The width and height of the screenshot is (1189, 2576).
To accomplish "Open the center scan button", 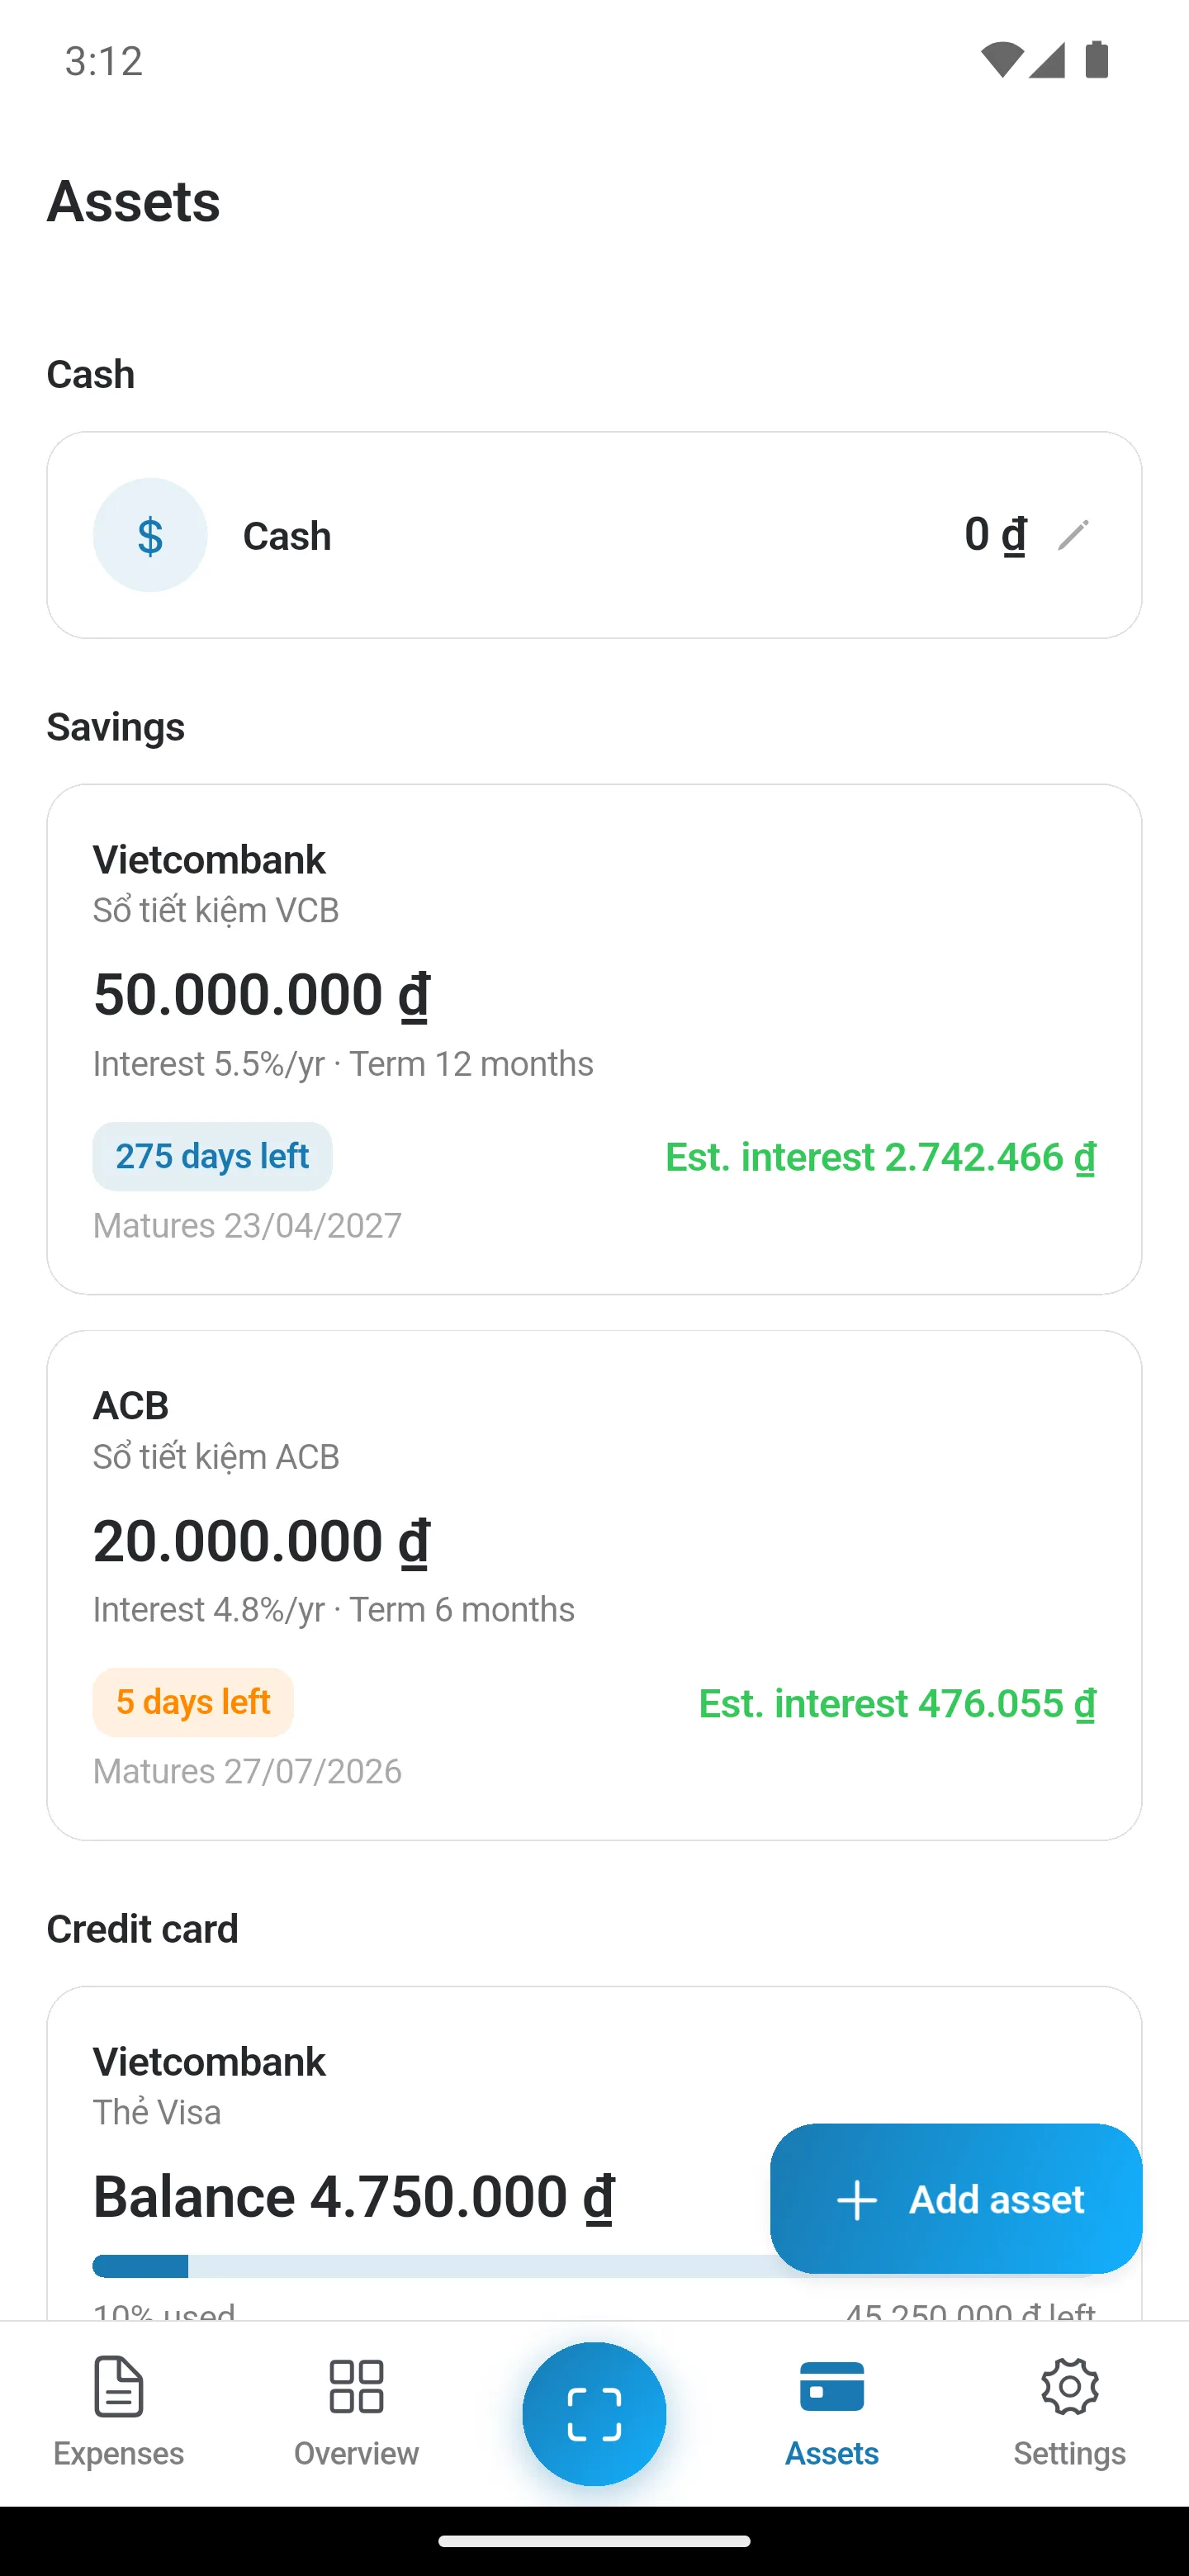I will click(594, 2413).
